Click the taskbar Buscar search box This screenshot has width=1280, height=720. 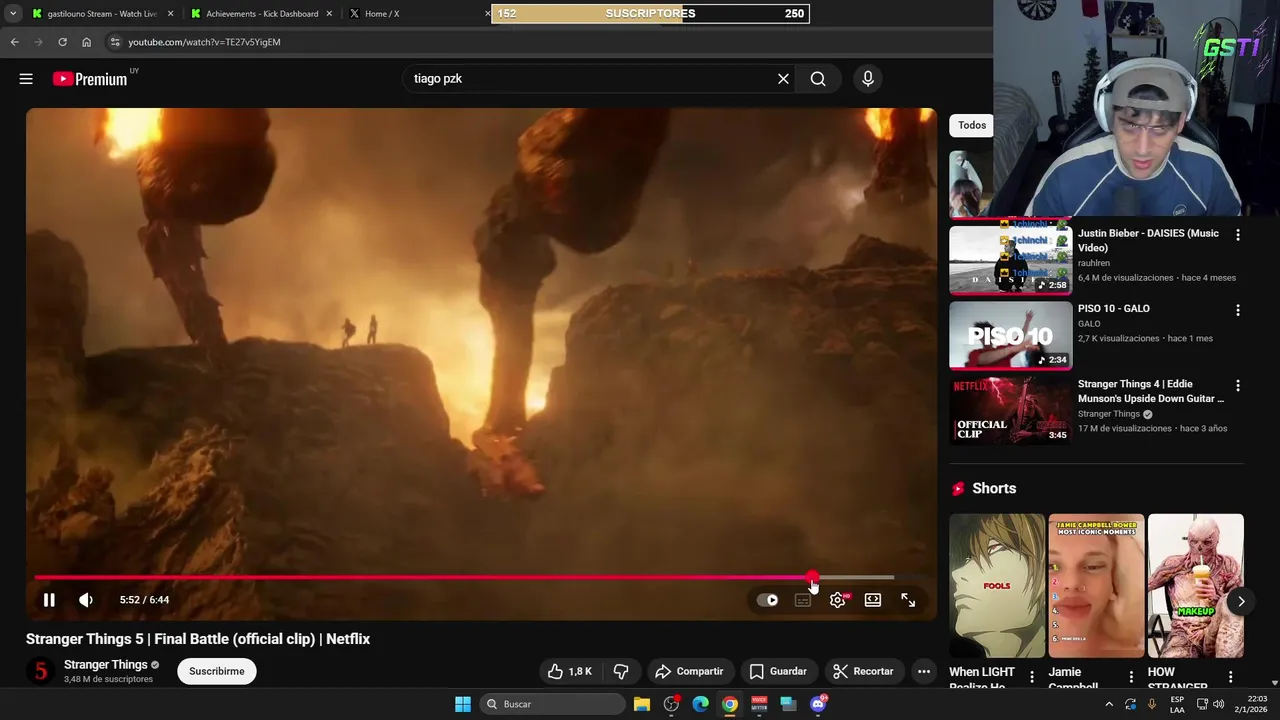[x=553, y=704]
